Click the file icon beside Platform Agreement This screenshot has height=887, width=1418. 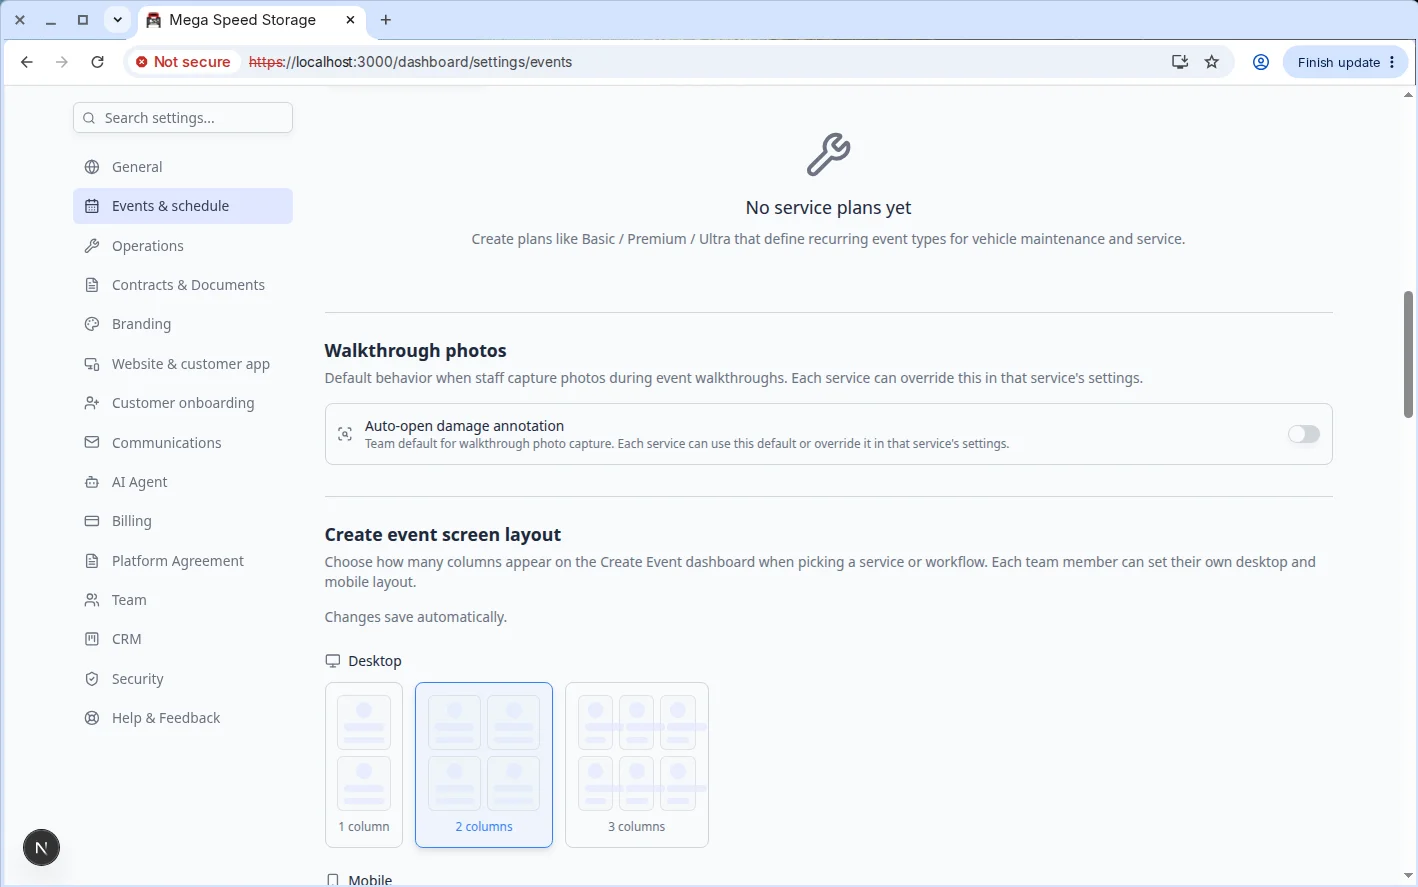[x=92, y=561]
